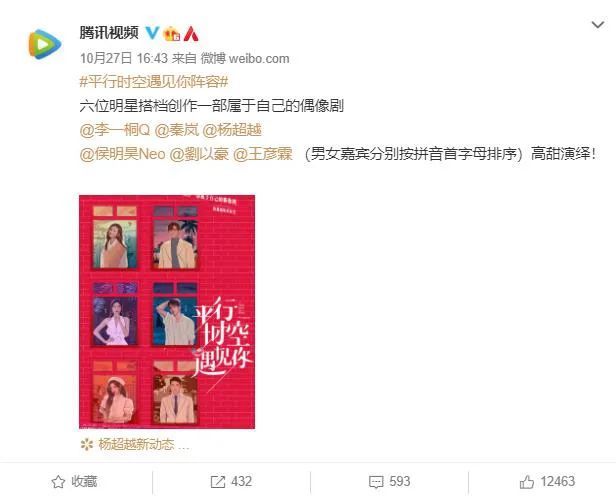This screenshot has height=496, width=616.
Task: Open the 杨超越新动态 topic link
Action: (135, 445)
